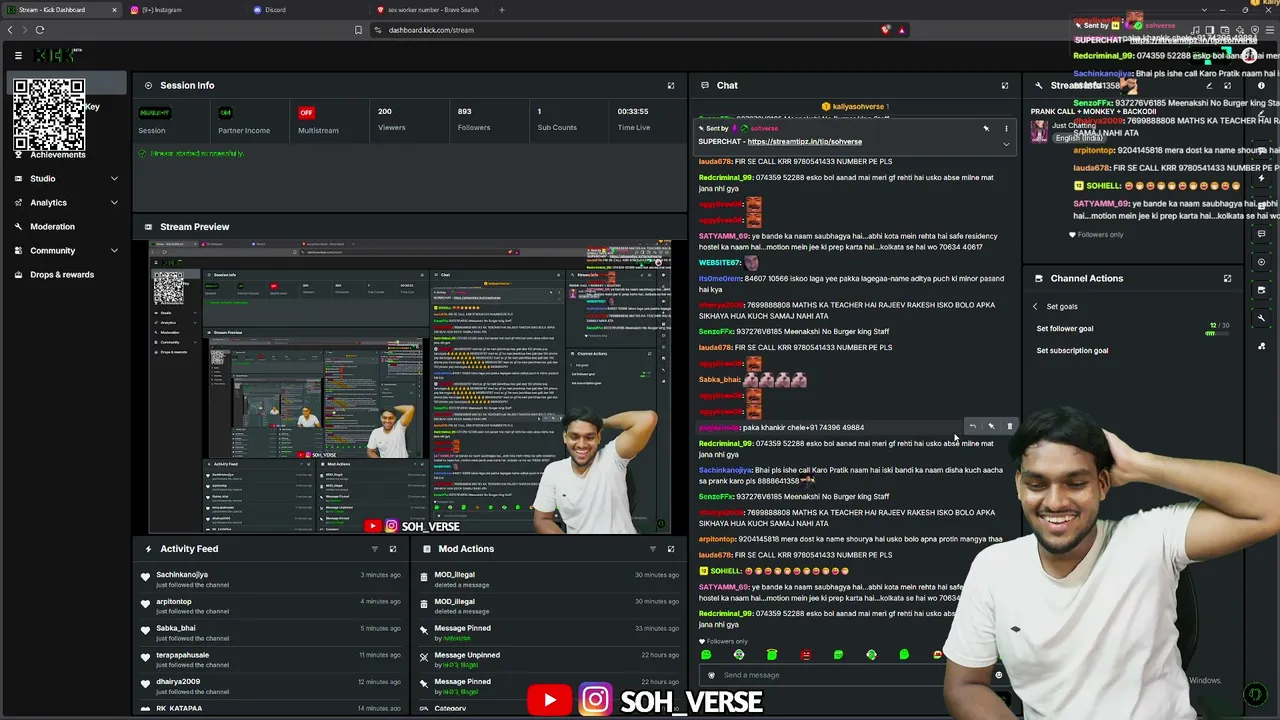Delete the hovered chat message with trash icon
Viewport: 1280px width, 720px height.
tap(1009, 427)
